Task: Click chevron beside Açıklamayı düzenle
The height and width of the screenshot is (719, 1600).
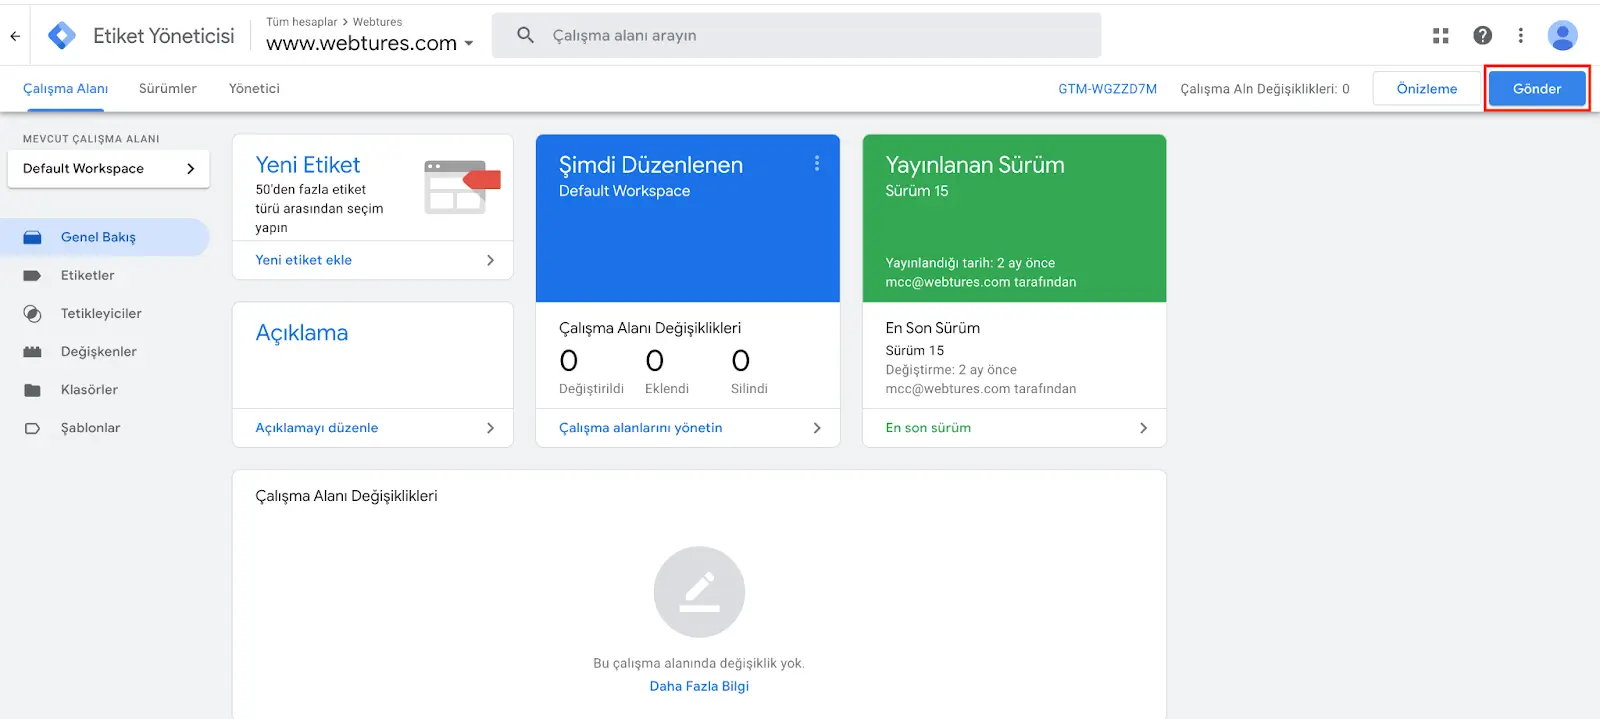Action: pos(490,428)
